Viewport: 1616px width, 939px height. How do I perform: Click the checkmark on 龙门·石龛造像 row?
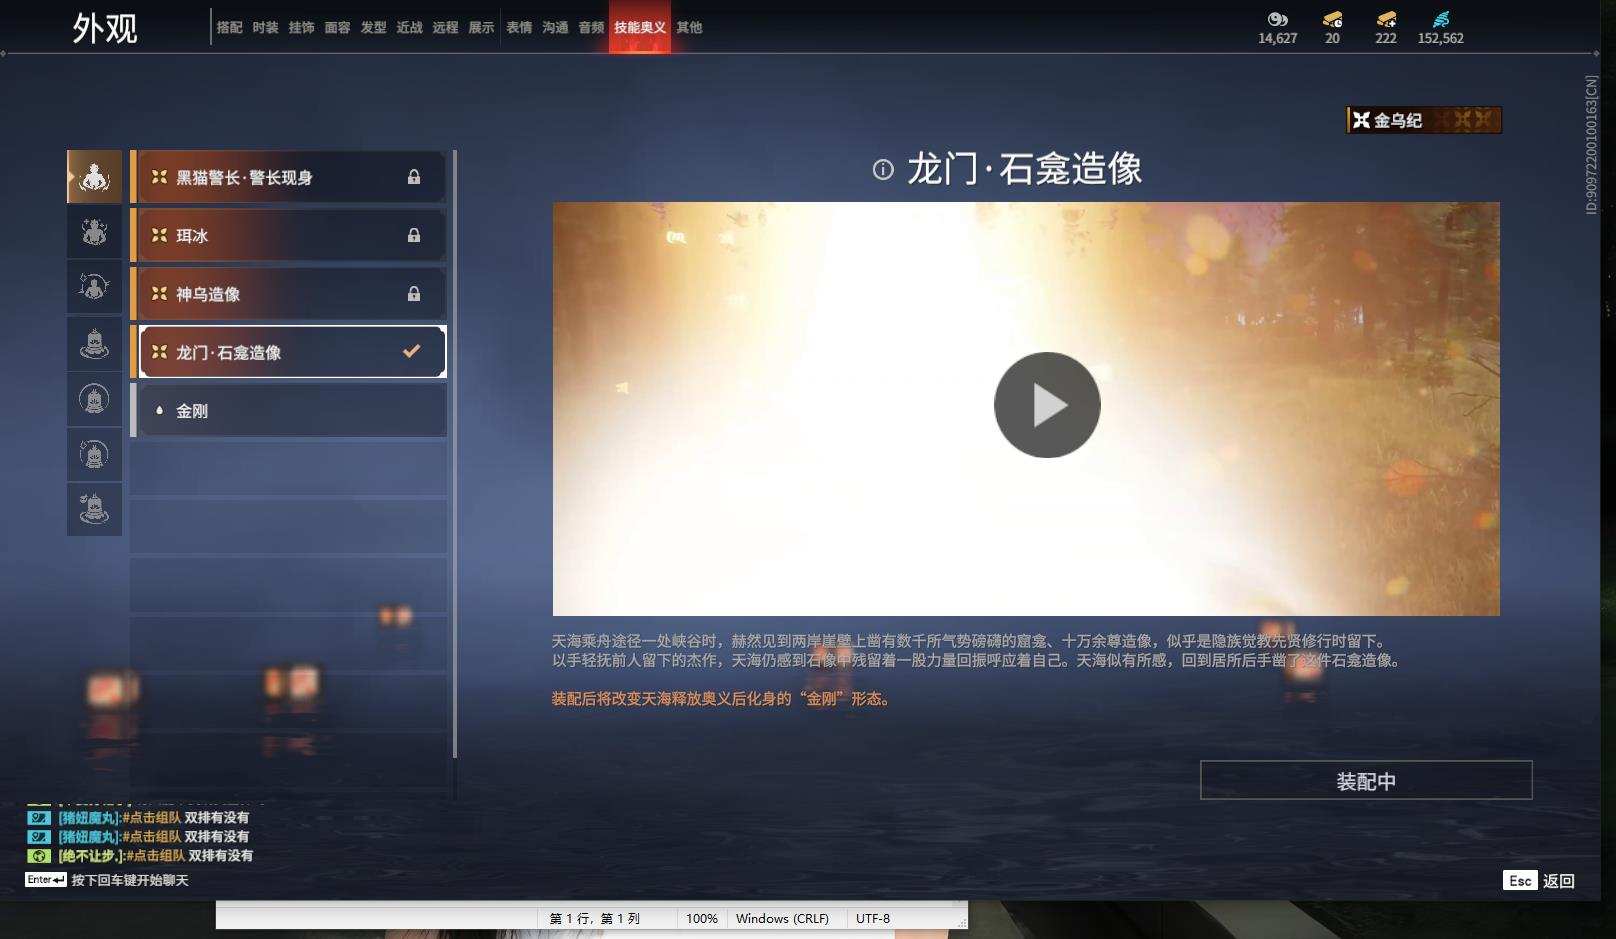[x=411, y=351]
